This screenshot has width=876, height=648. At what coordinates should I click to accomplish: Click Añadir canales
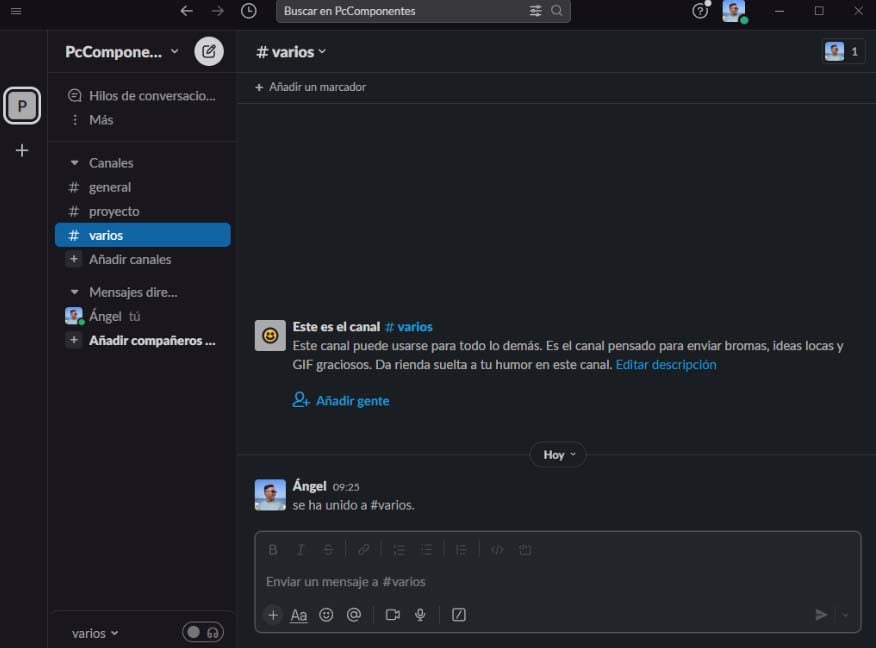click(x=142, y=259)
